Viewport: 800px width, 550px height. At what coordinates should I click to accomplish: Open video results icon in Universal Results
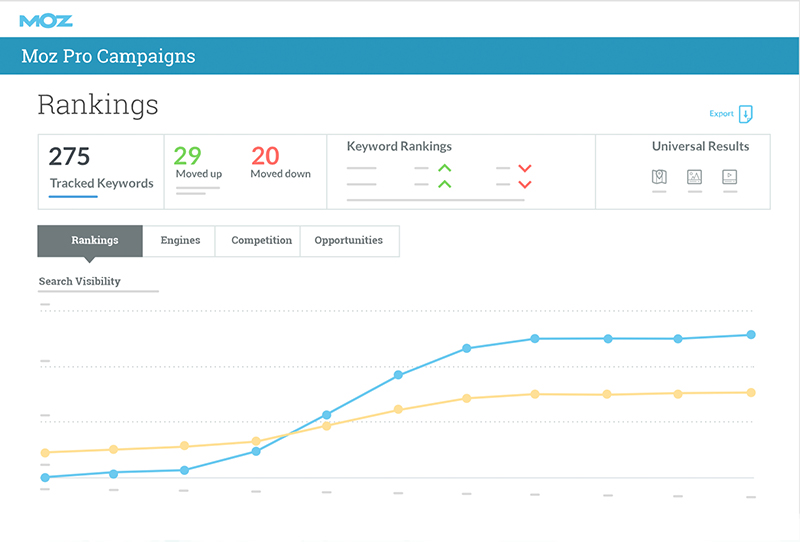click(731, 176)
